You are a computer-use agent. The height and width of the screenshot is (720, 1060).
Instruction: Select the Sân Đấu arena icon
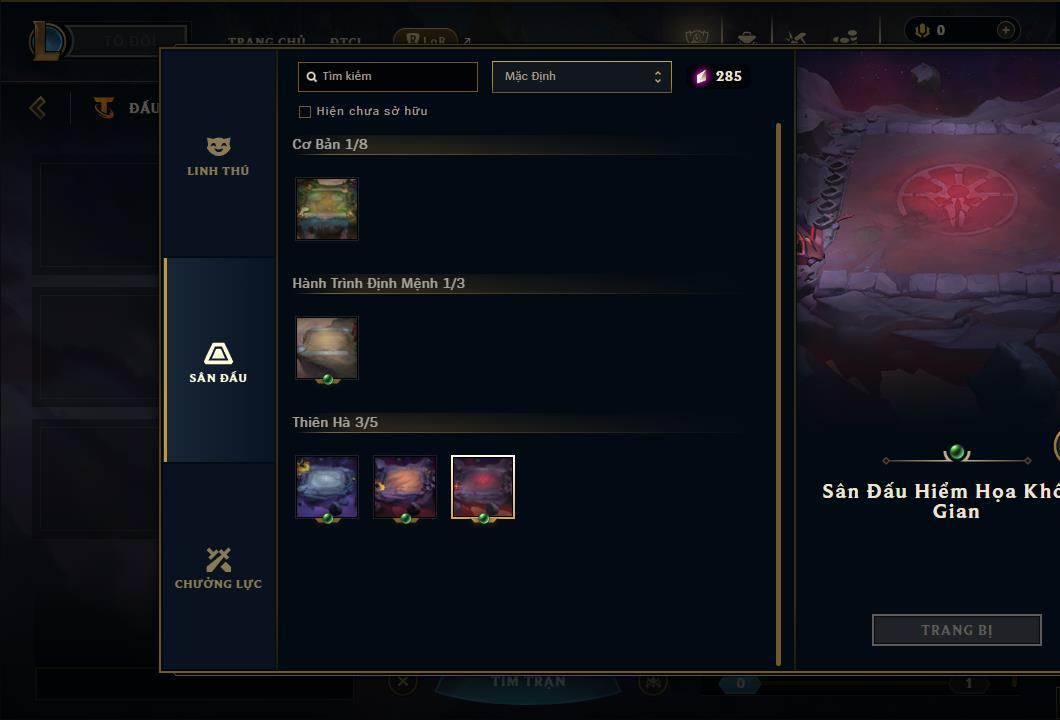[x=218, y=353]
